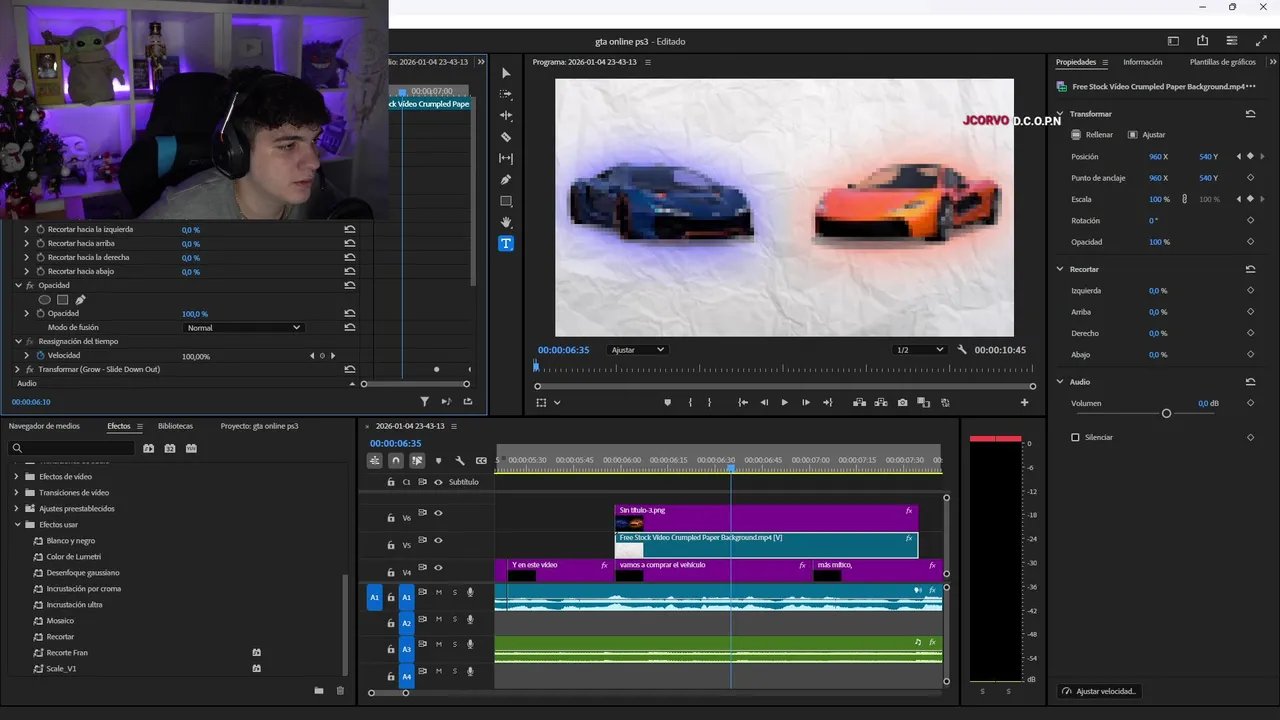Image resolution: width=1280 pixels, height=720 pixels.
Task: Select the Ripple Edit tool
Action: (x=506, y=115)
